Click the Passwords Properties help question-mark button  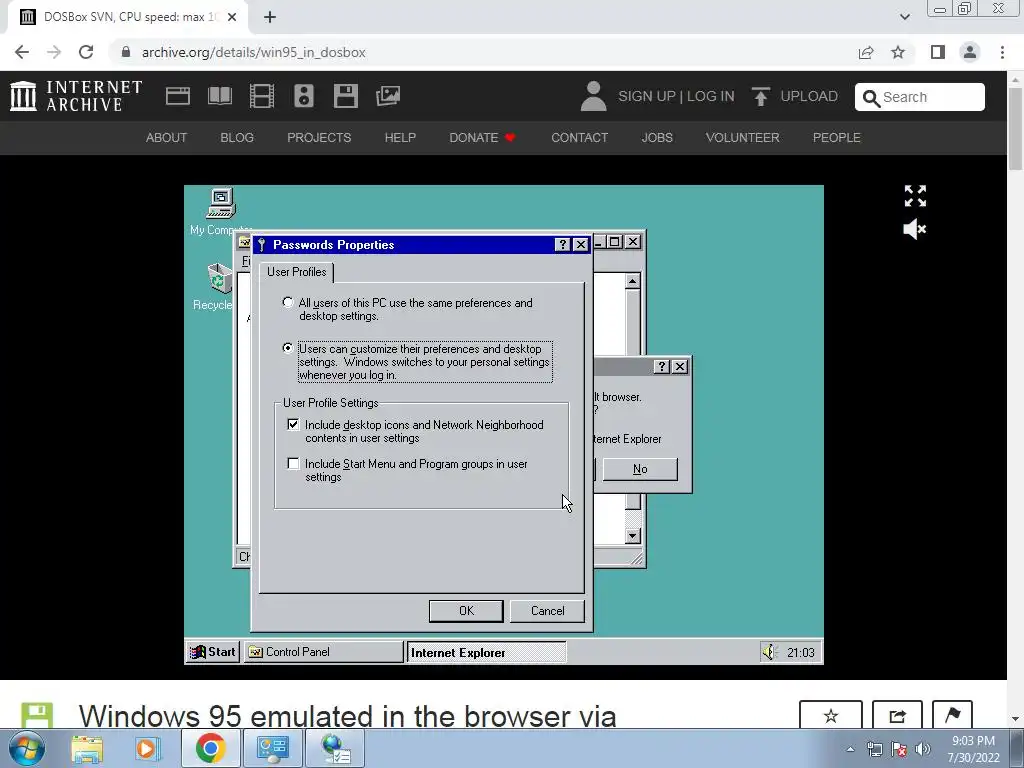click(x=562, y=244)
